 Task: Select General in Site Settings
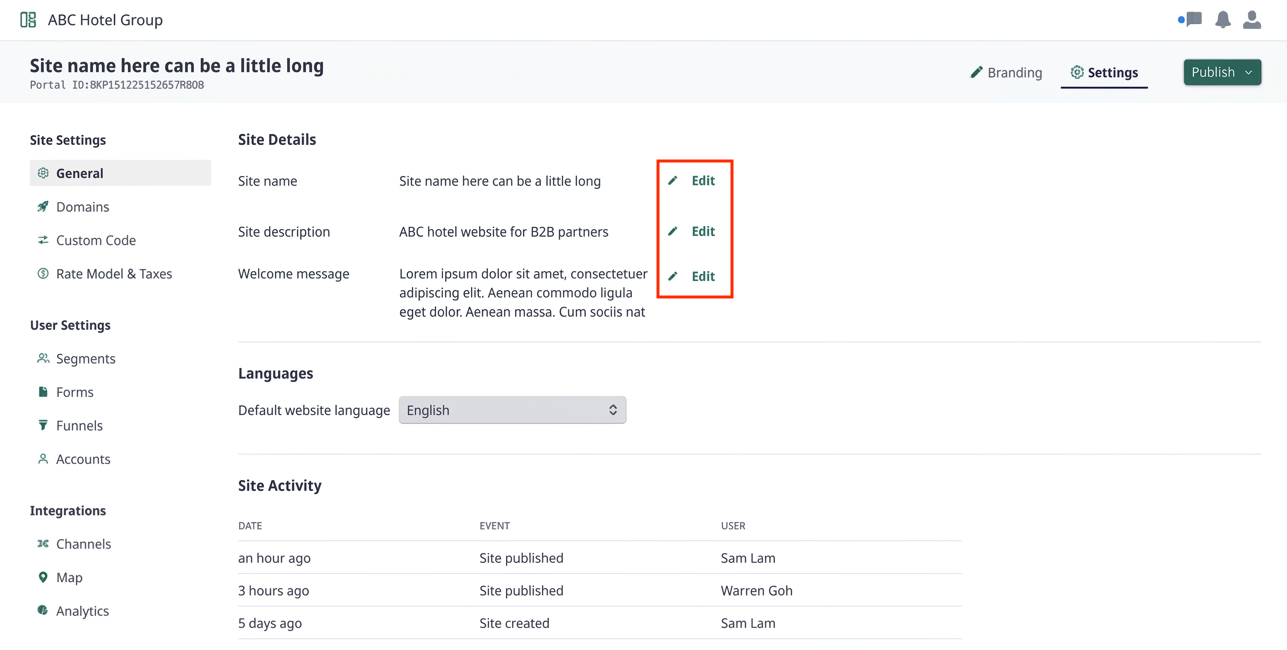tap(120, 173)
